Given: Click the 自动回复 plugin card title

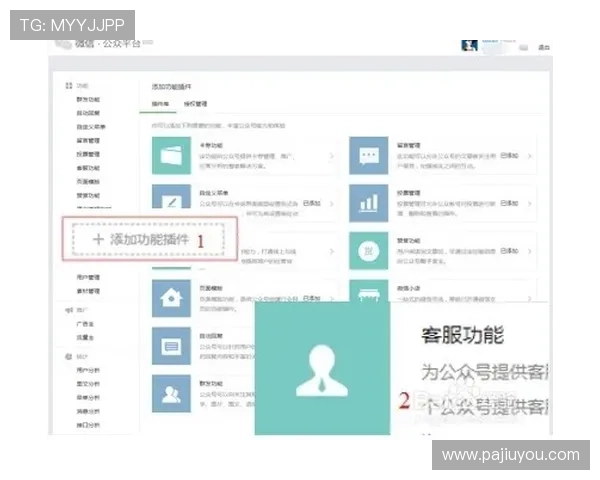Looking at the screenshot, I should click(211, 336).
